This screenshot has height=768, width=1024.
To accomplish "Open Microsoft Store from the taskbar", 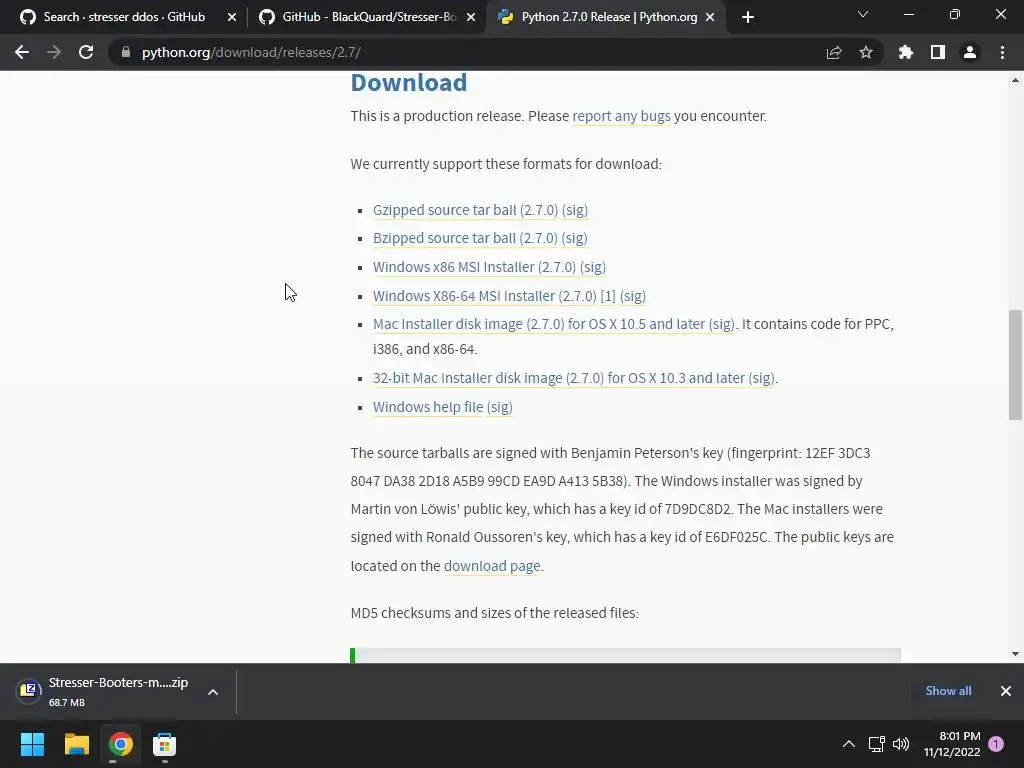I will pyautogui.click(x=164, y=744).
